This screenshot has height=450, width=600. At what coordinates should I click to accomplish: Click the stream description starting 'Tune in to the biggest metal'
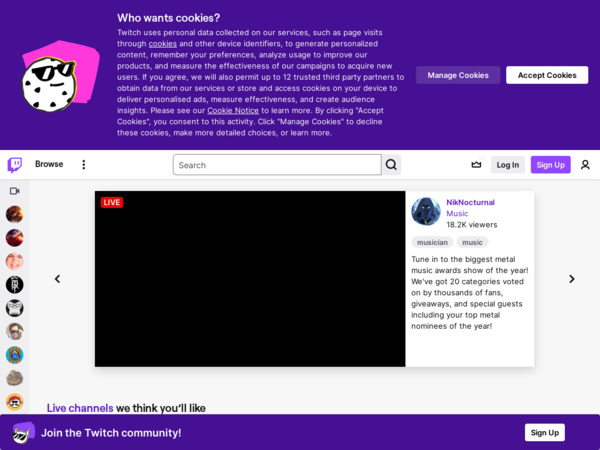470,293
